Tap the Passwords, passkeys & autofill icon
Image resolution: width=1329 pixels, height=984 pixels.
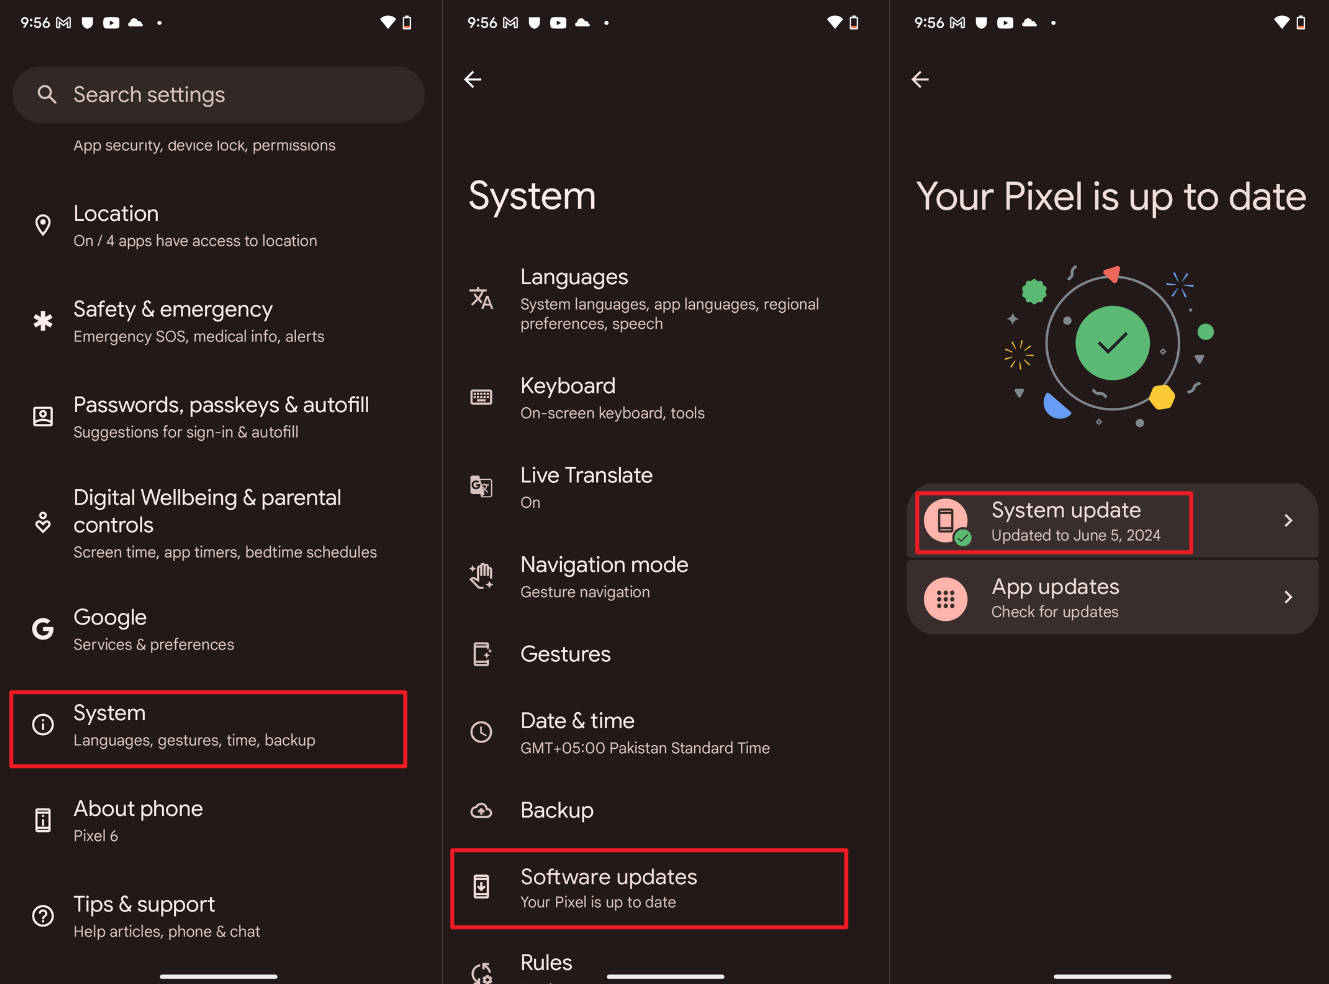[x=43, y=417]
